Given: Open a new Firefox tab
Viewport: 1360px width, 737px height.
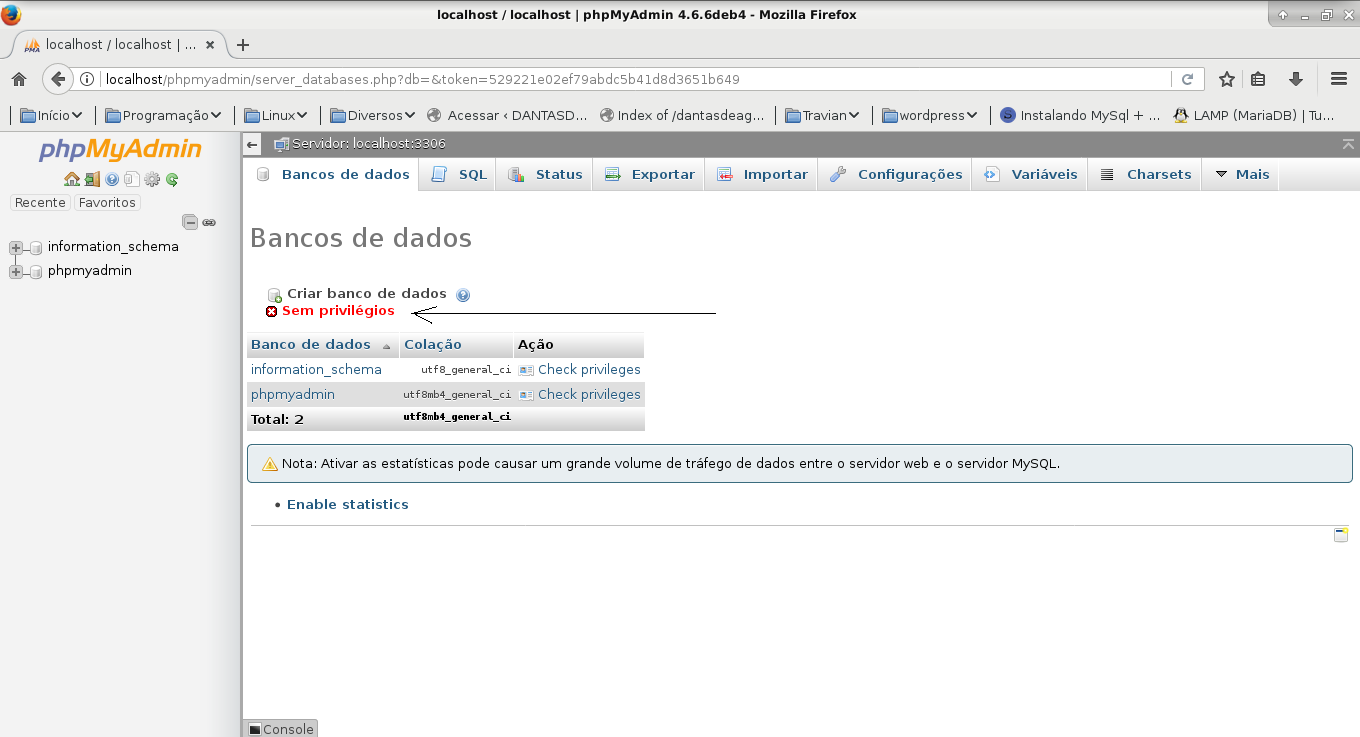Looking at the screenshot, I should [x=242, y=45].
